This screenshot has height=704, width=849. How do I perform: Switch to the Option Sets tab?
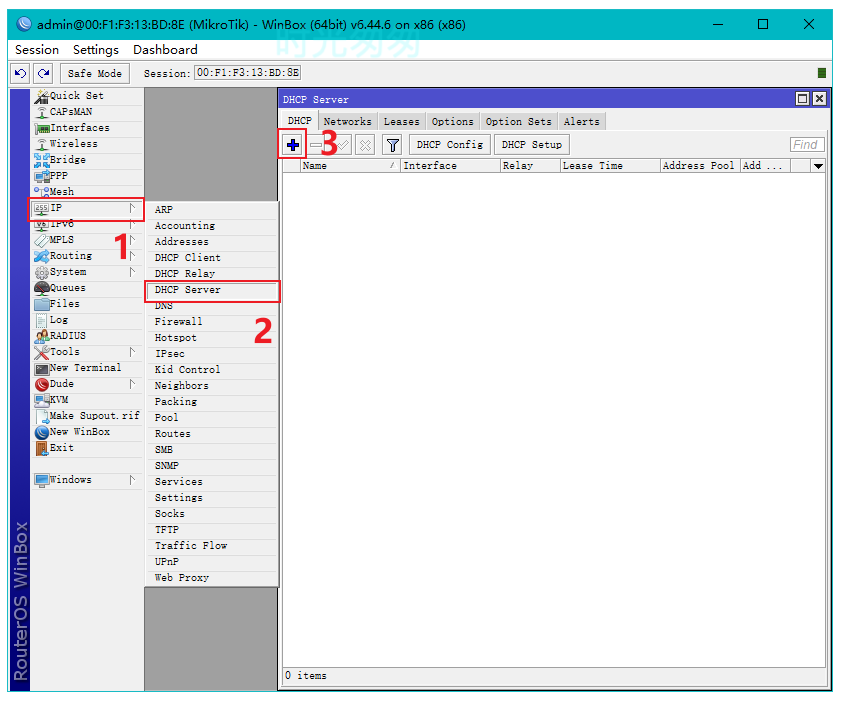coord(518,121)
